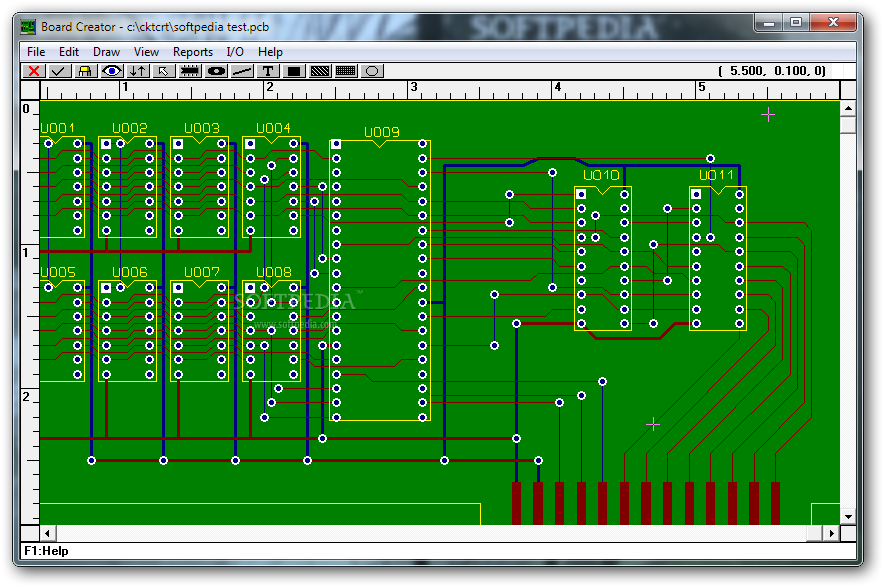
Task: Click the U005 component label
Action: pos(58,272)
